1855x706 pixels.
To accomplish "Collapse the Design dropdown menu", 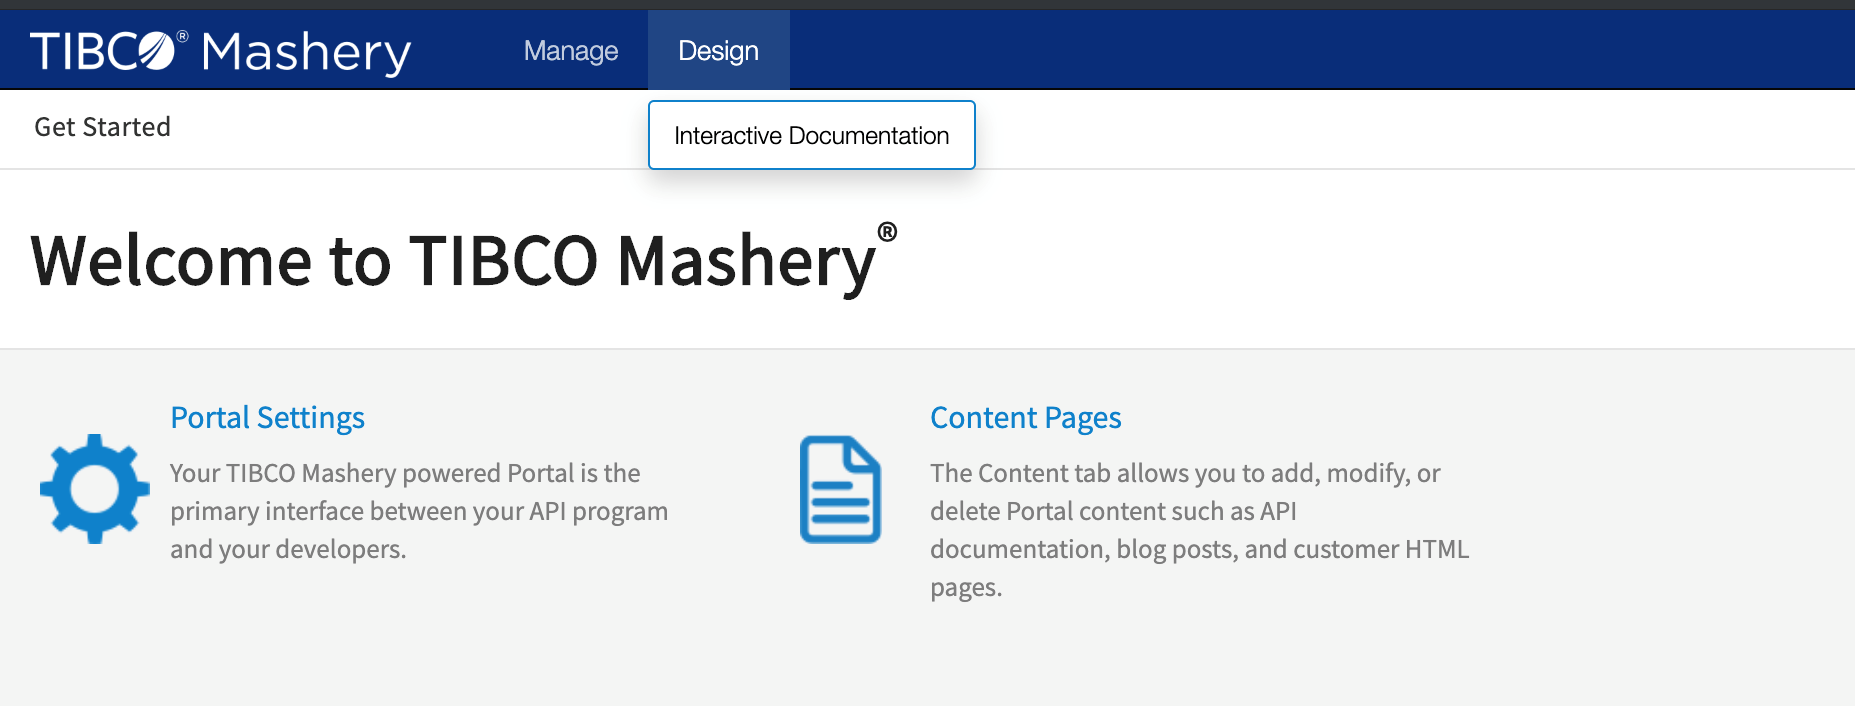I will pos(718,51).
